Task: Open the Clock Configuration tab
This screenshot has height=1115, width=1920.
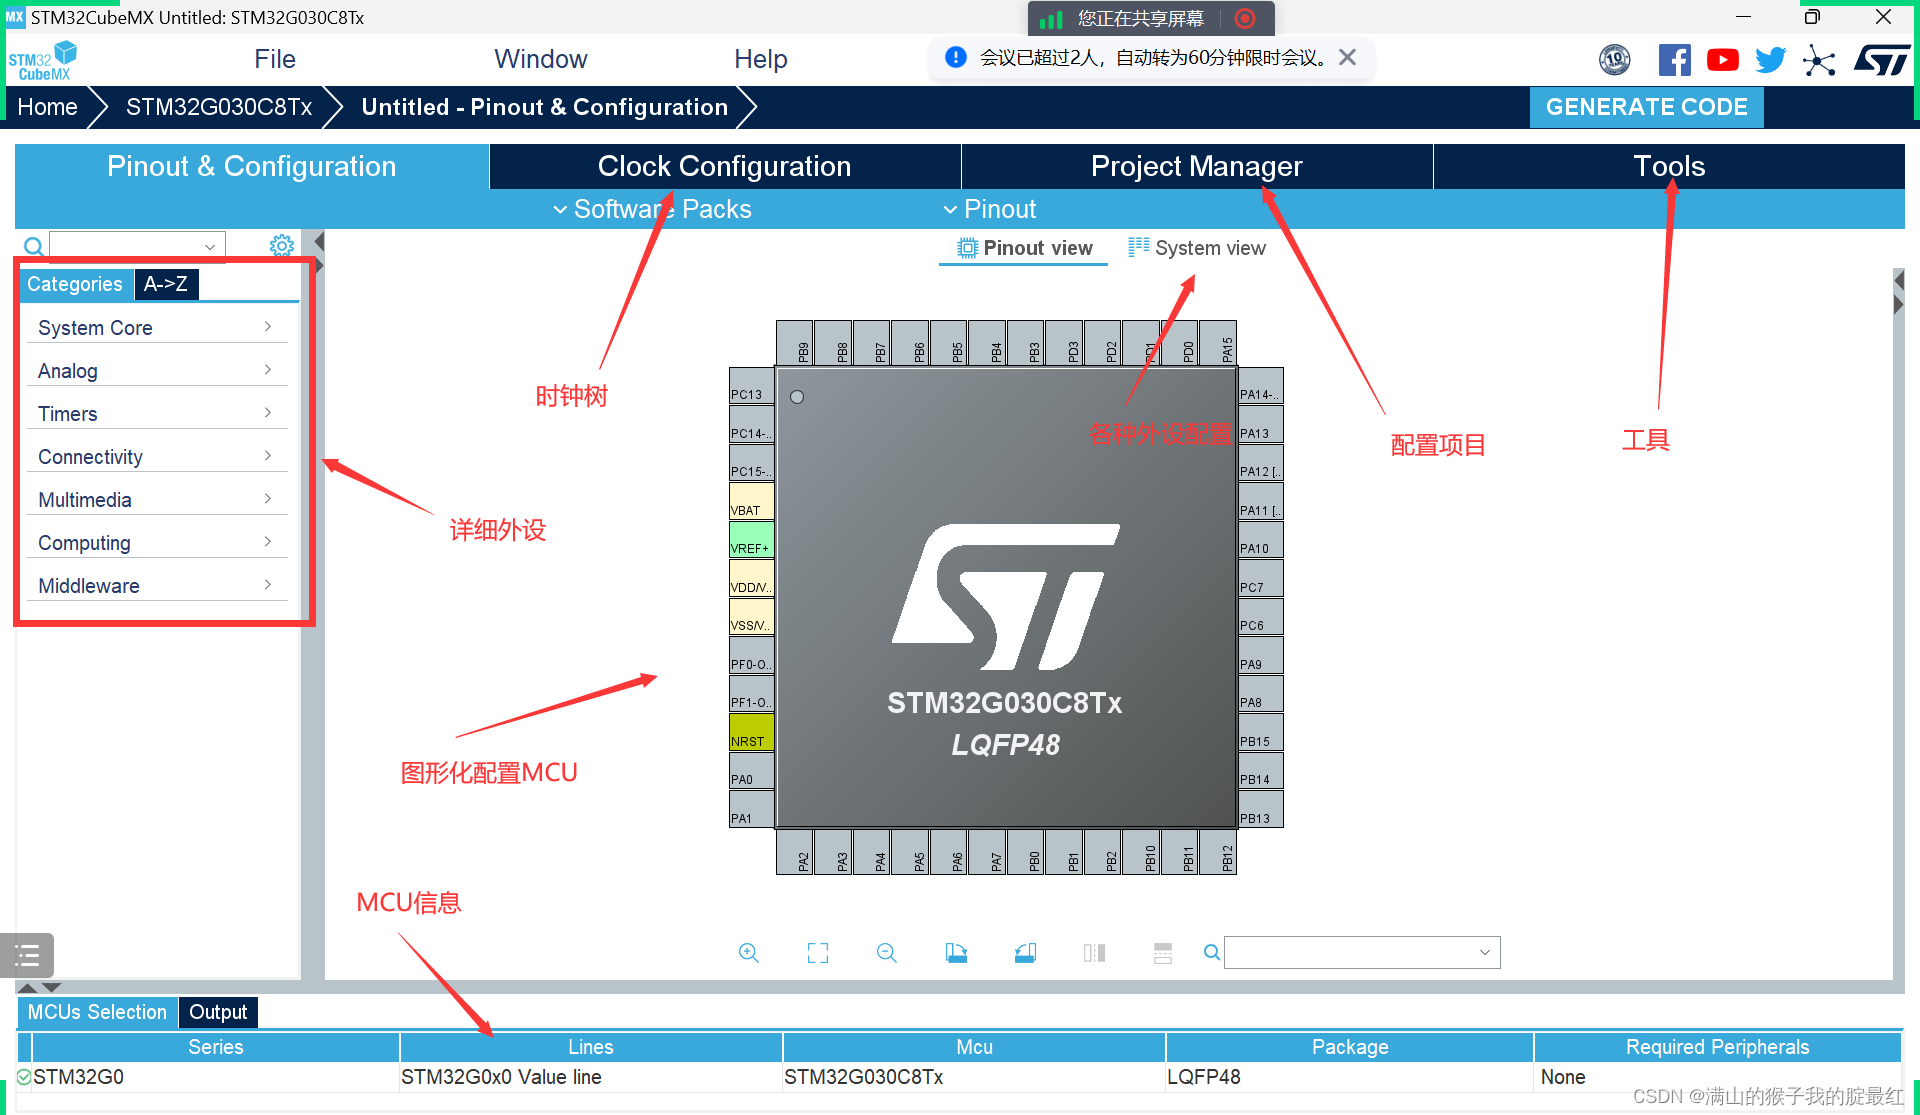Action: pos(724,166)
